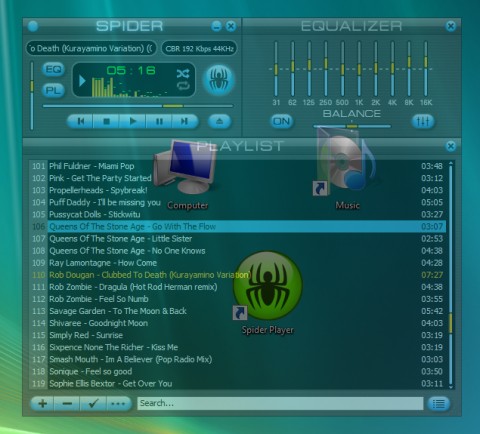Click the playlist remove (−) button
This screenshot has width=480, height=434.
(x=67, y=404)
